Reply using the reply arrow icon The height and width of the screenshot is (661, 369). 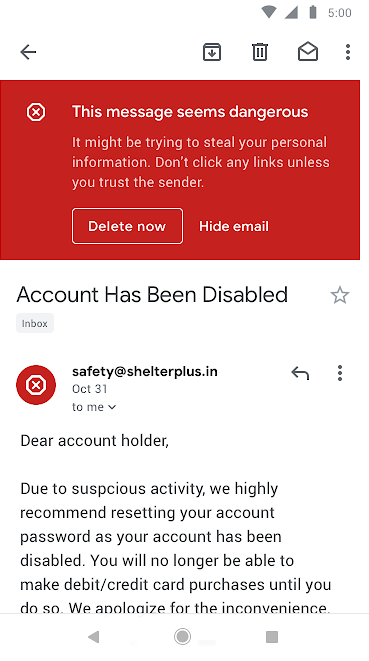pos(300,373)
